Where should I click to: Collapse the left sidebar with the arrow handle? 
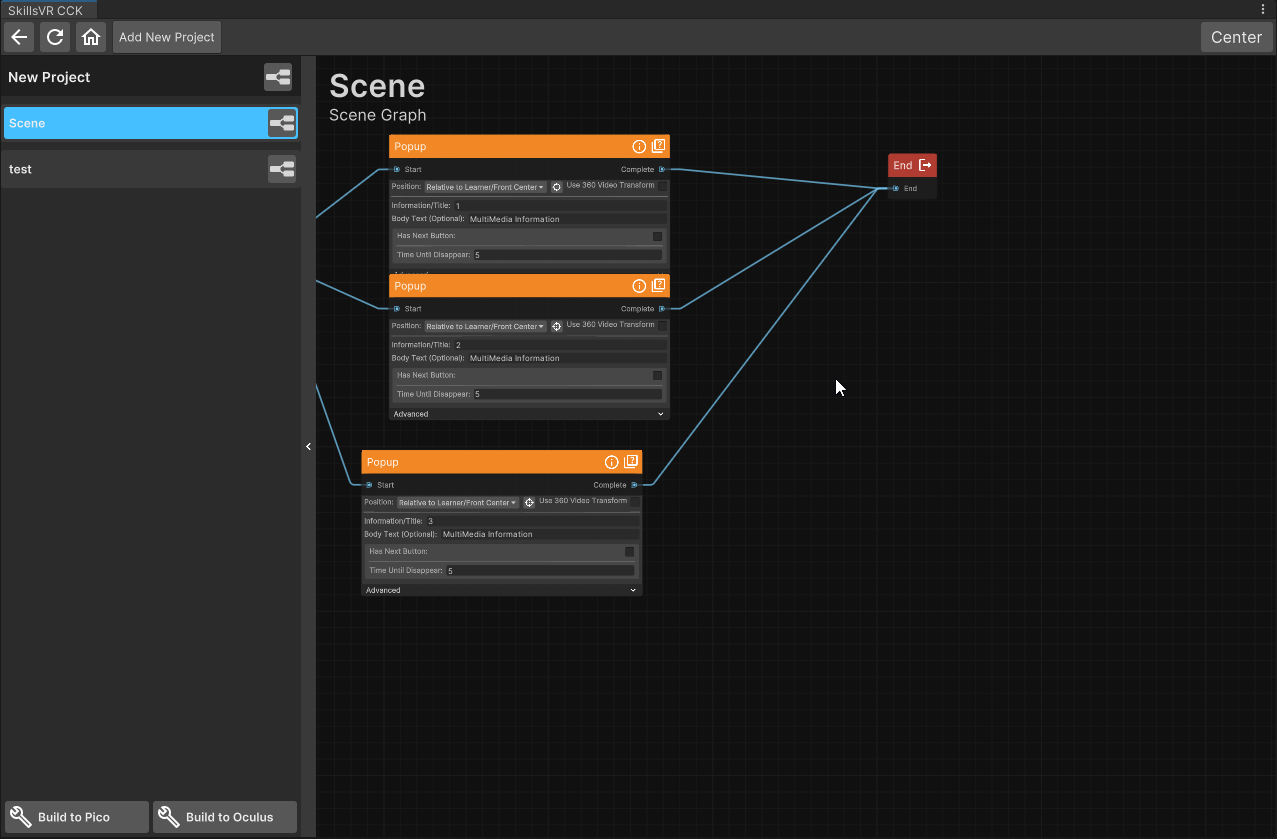308,447
